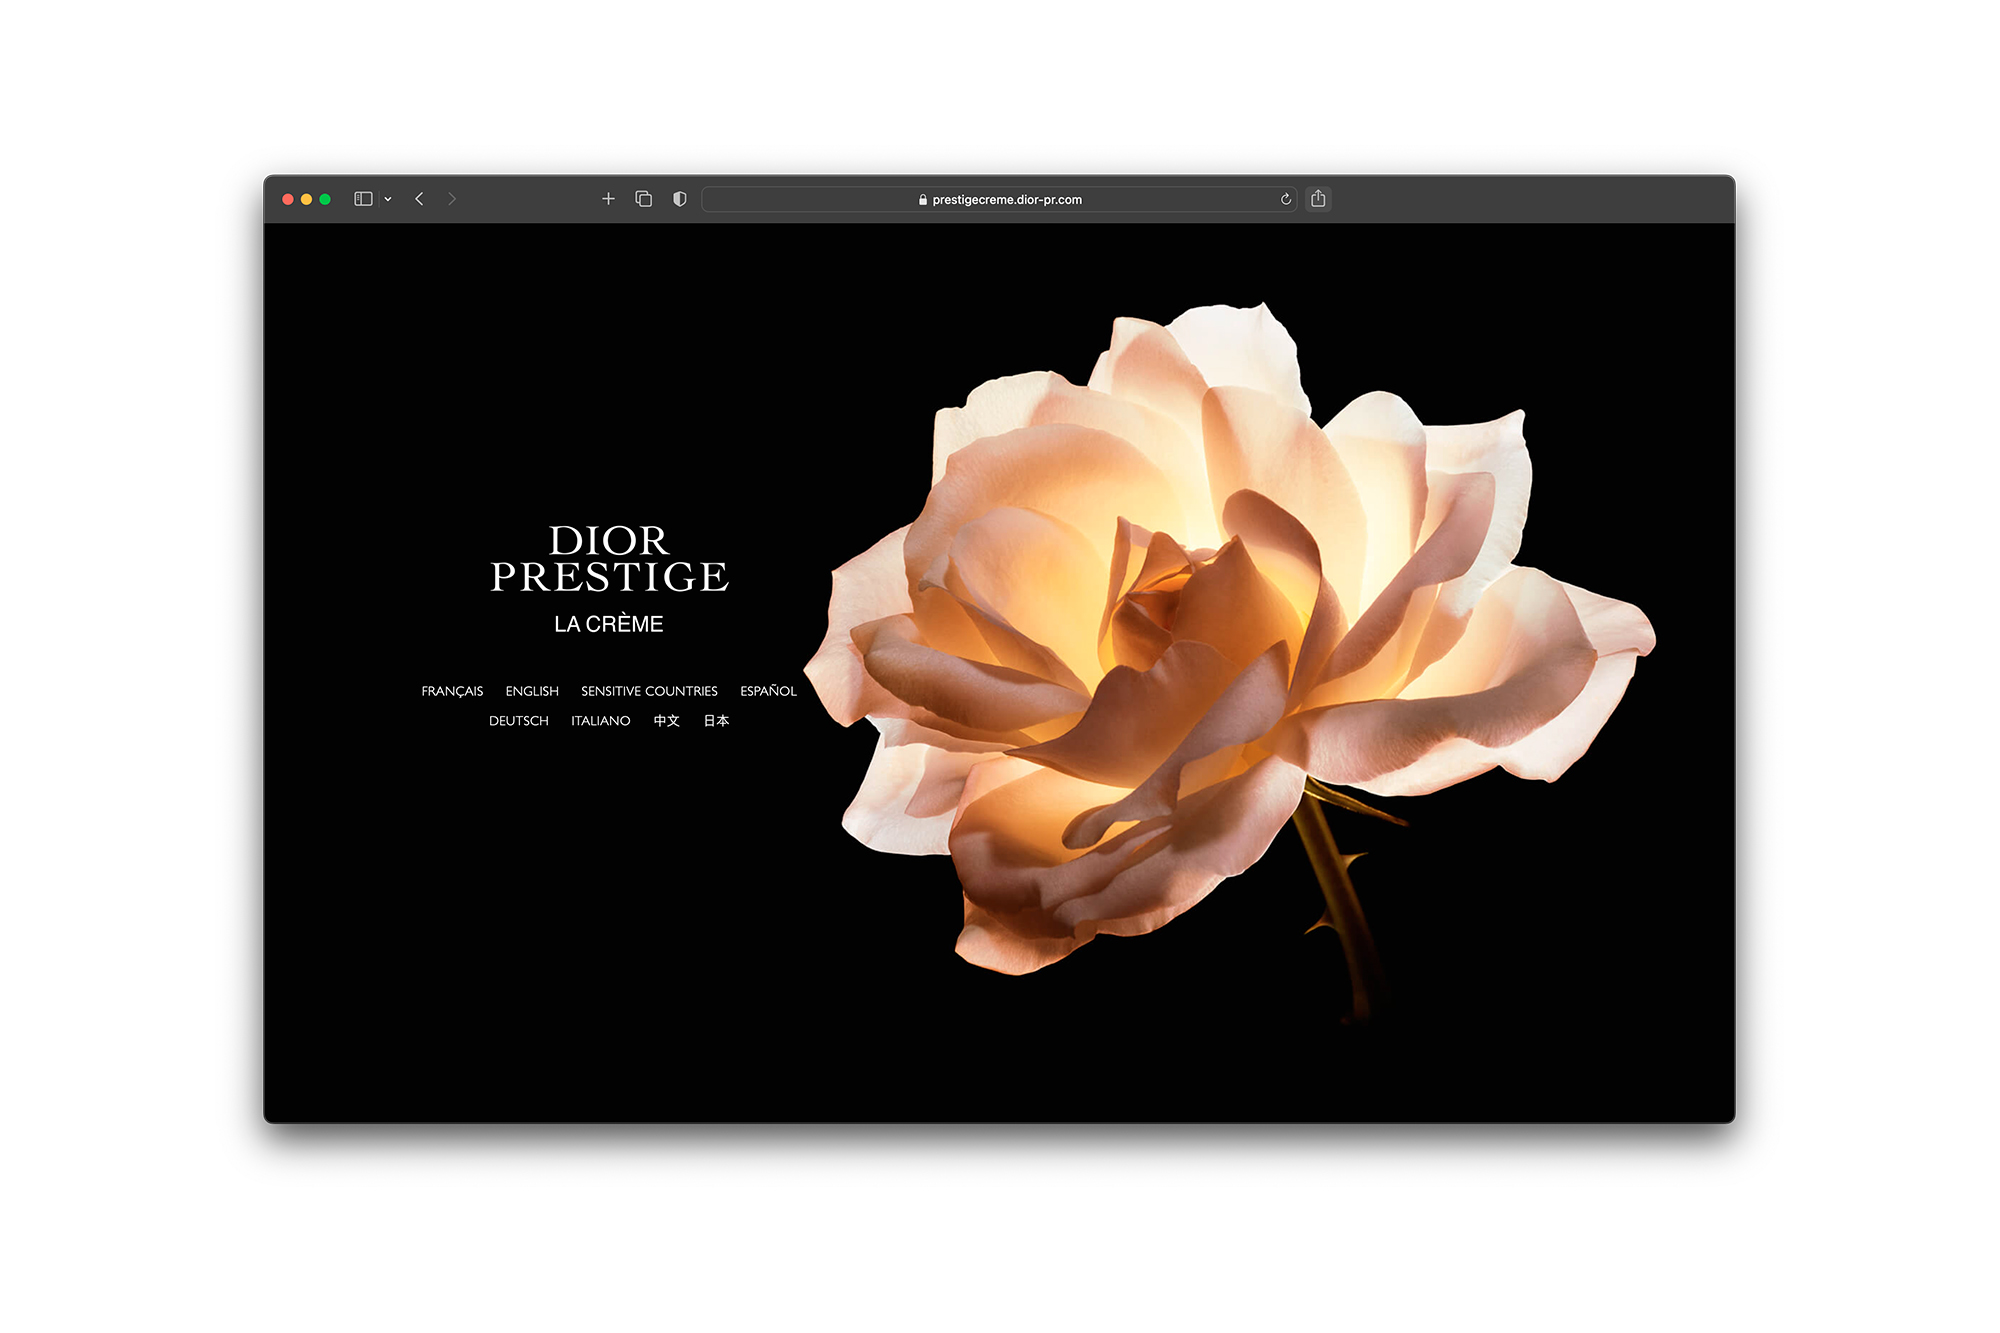2000x1333 pixels.
Task: Expand the sidebar options dropdown chevron
Action: (388, 199)
